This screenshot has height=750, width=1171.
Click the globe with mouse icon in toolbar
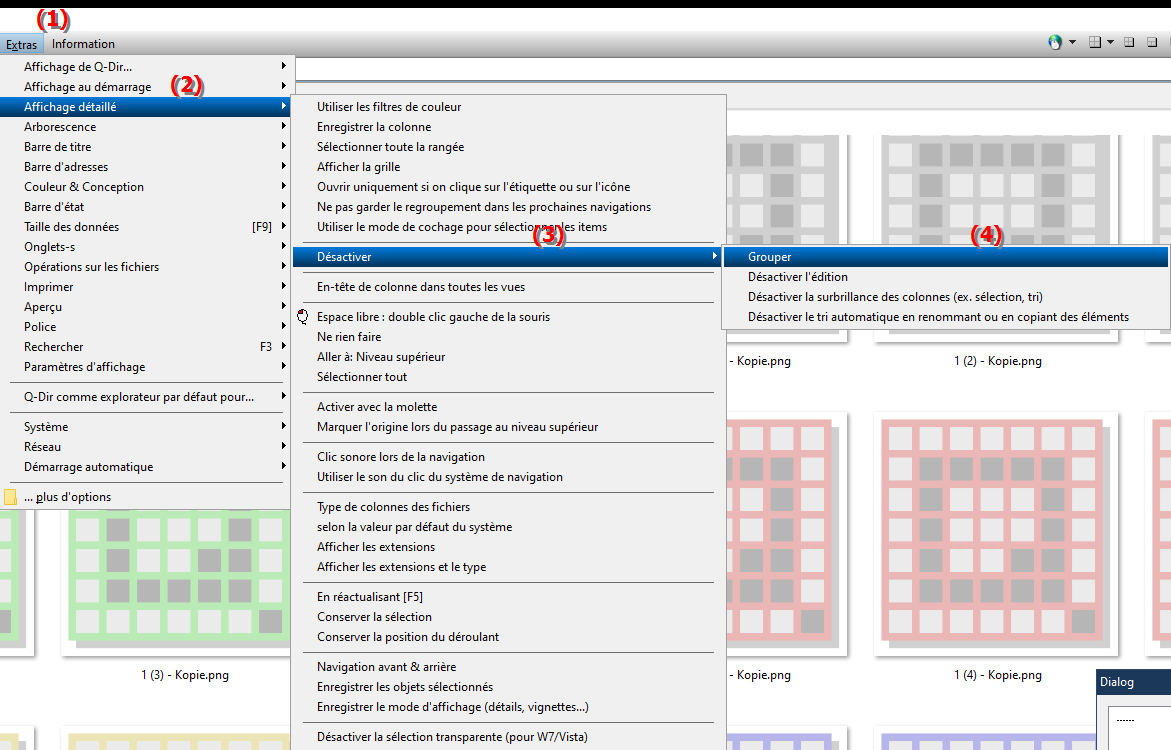(x=1054, y=43)
